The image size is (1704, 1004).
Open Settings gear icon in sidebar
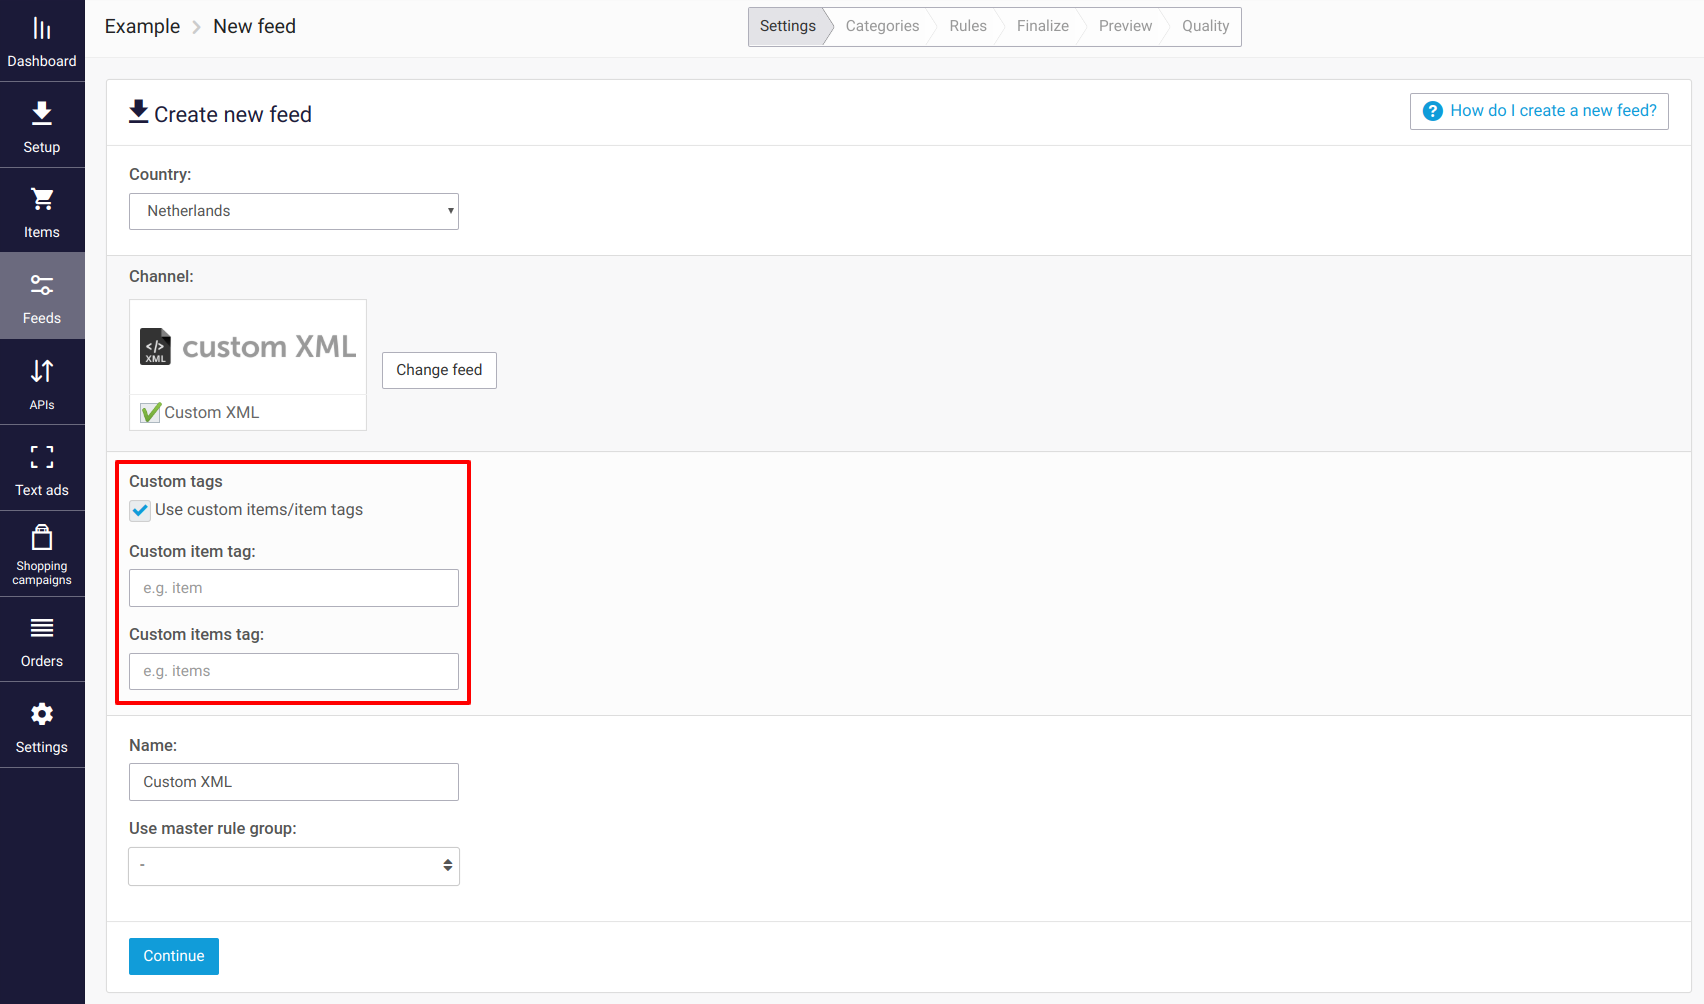[42, 714]
